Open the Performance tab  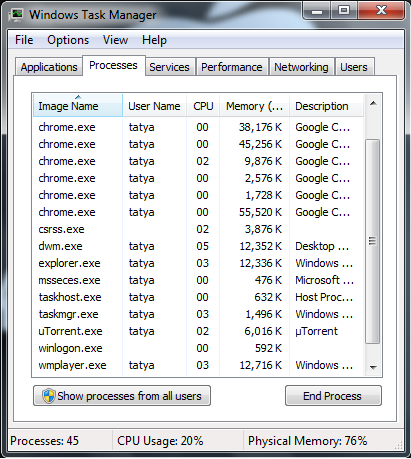click(232, 67)
